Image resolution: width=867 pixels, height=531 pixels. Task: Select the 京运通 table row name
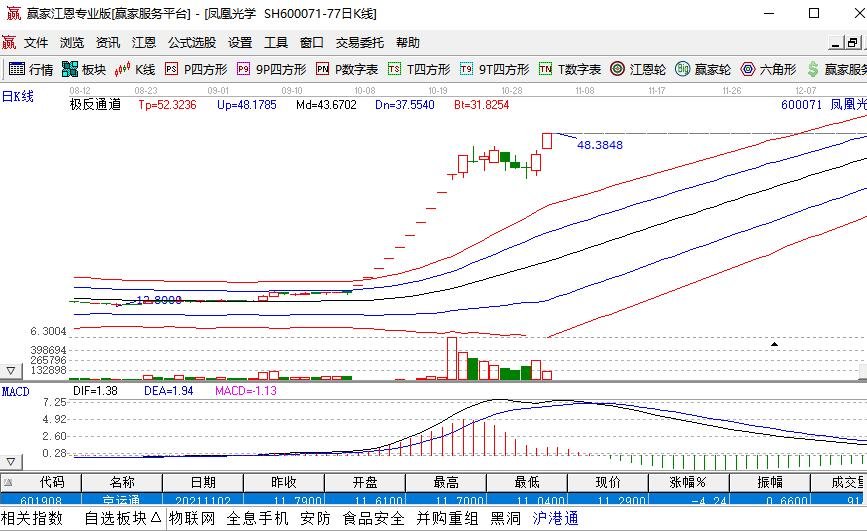coord(122,499)
